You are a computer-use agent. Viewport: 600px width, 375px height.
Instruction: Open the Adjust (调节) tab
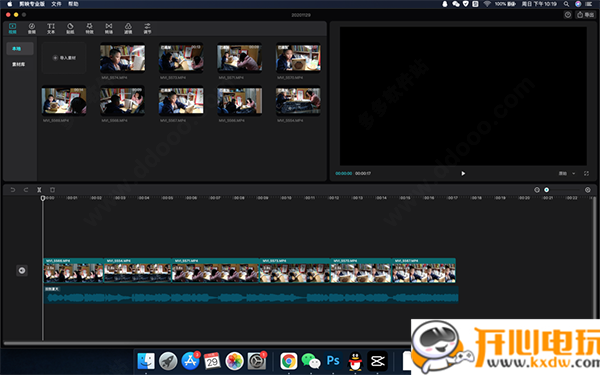coord(147,28)
